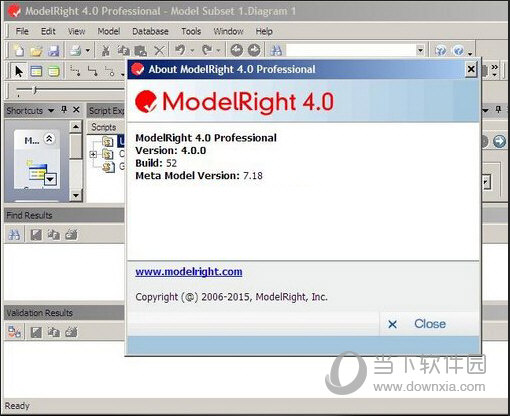
Task: Click into the toolbar search input field
Action: click(x=351, y=50)
